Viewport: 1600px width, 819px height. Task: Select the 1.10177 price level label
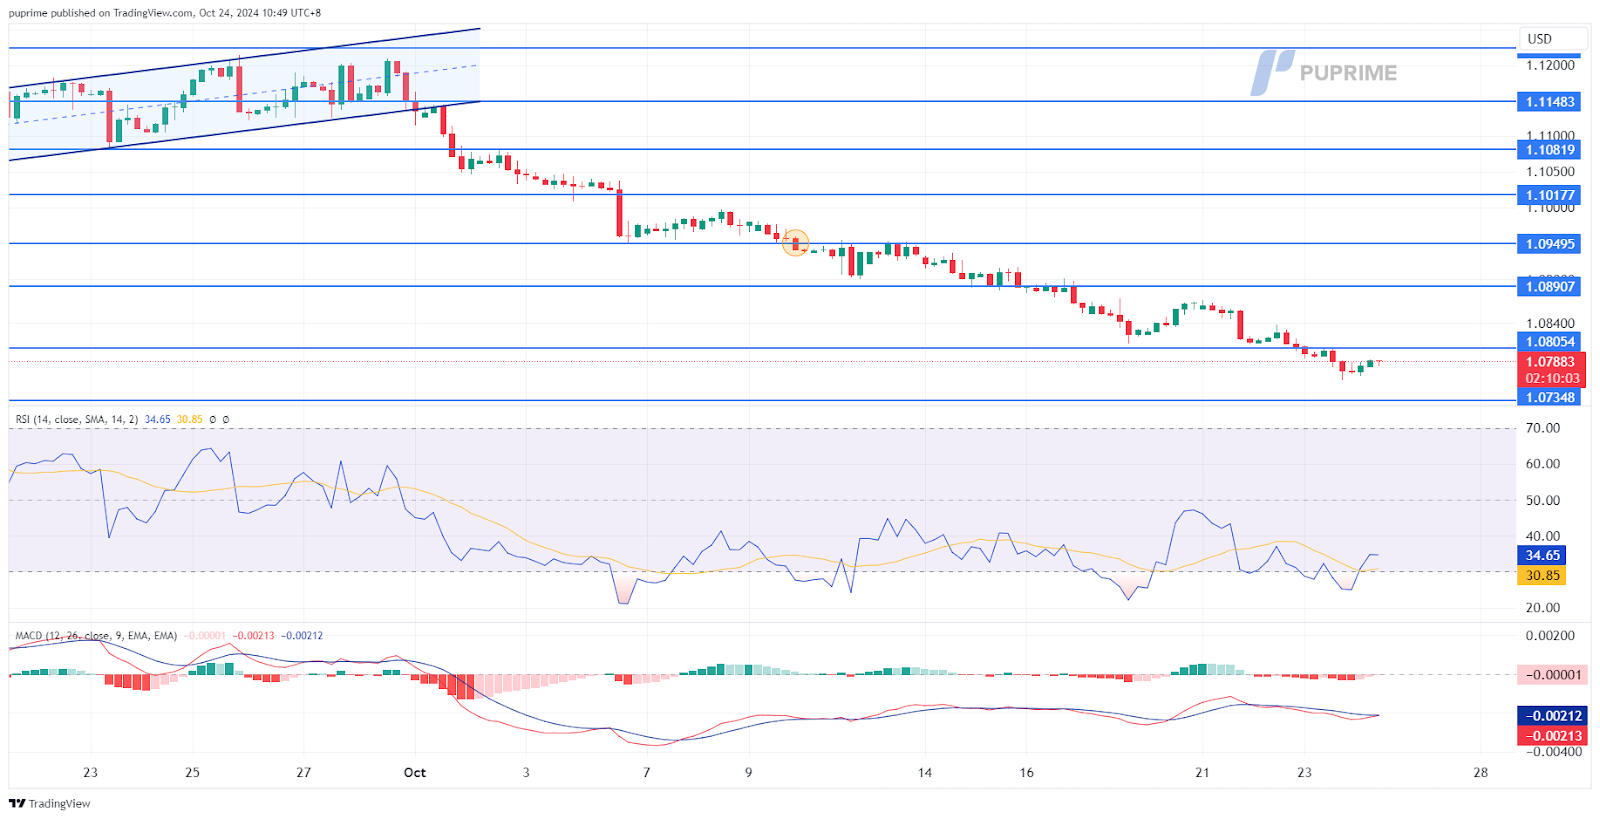click(x=1549, y=195)
